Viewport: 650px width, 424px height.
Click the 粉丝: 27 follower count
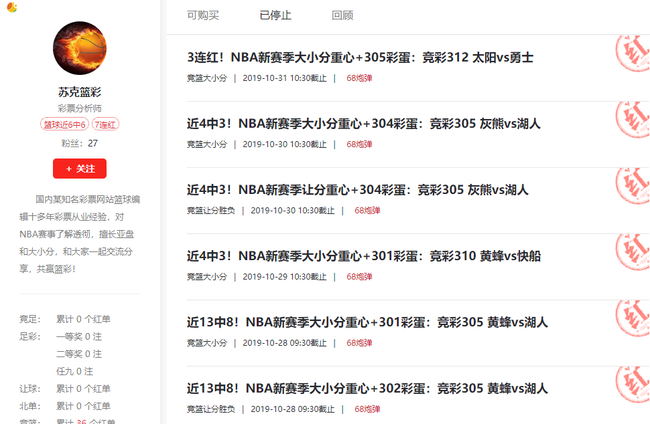coord(80,143)
